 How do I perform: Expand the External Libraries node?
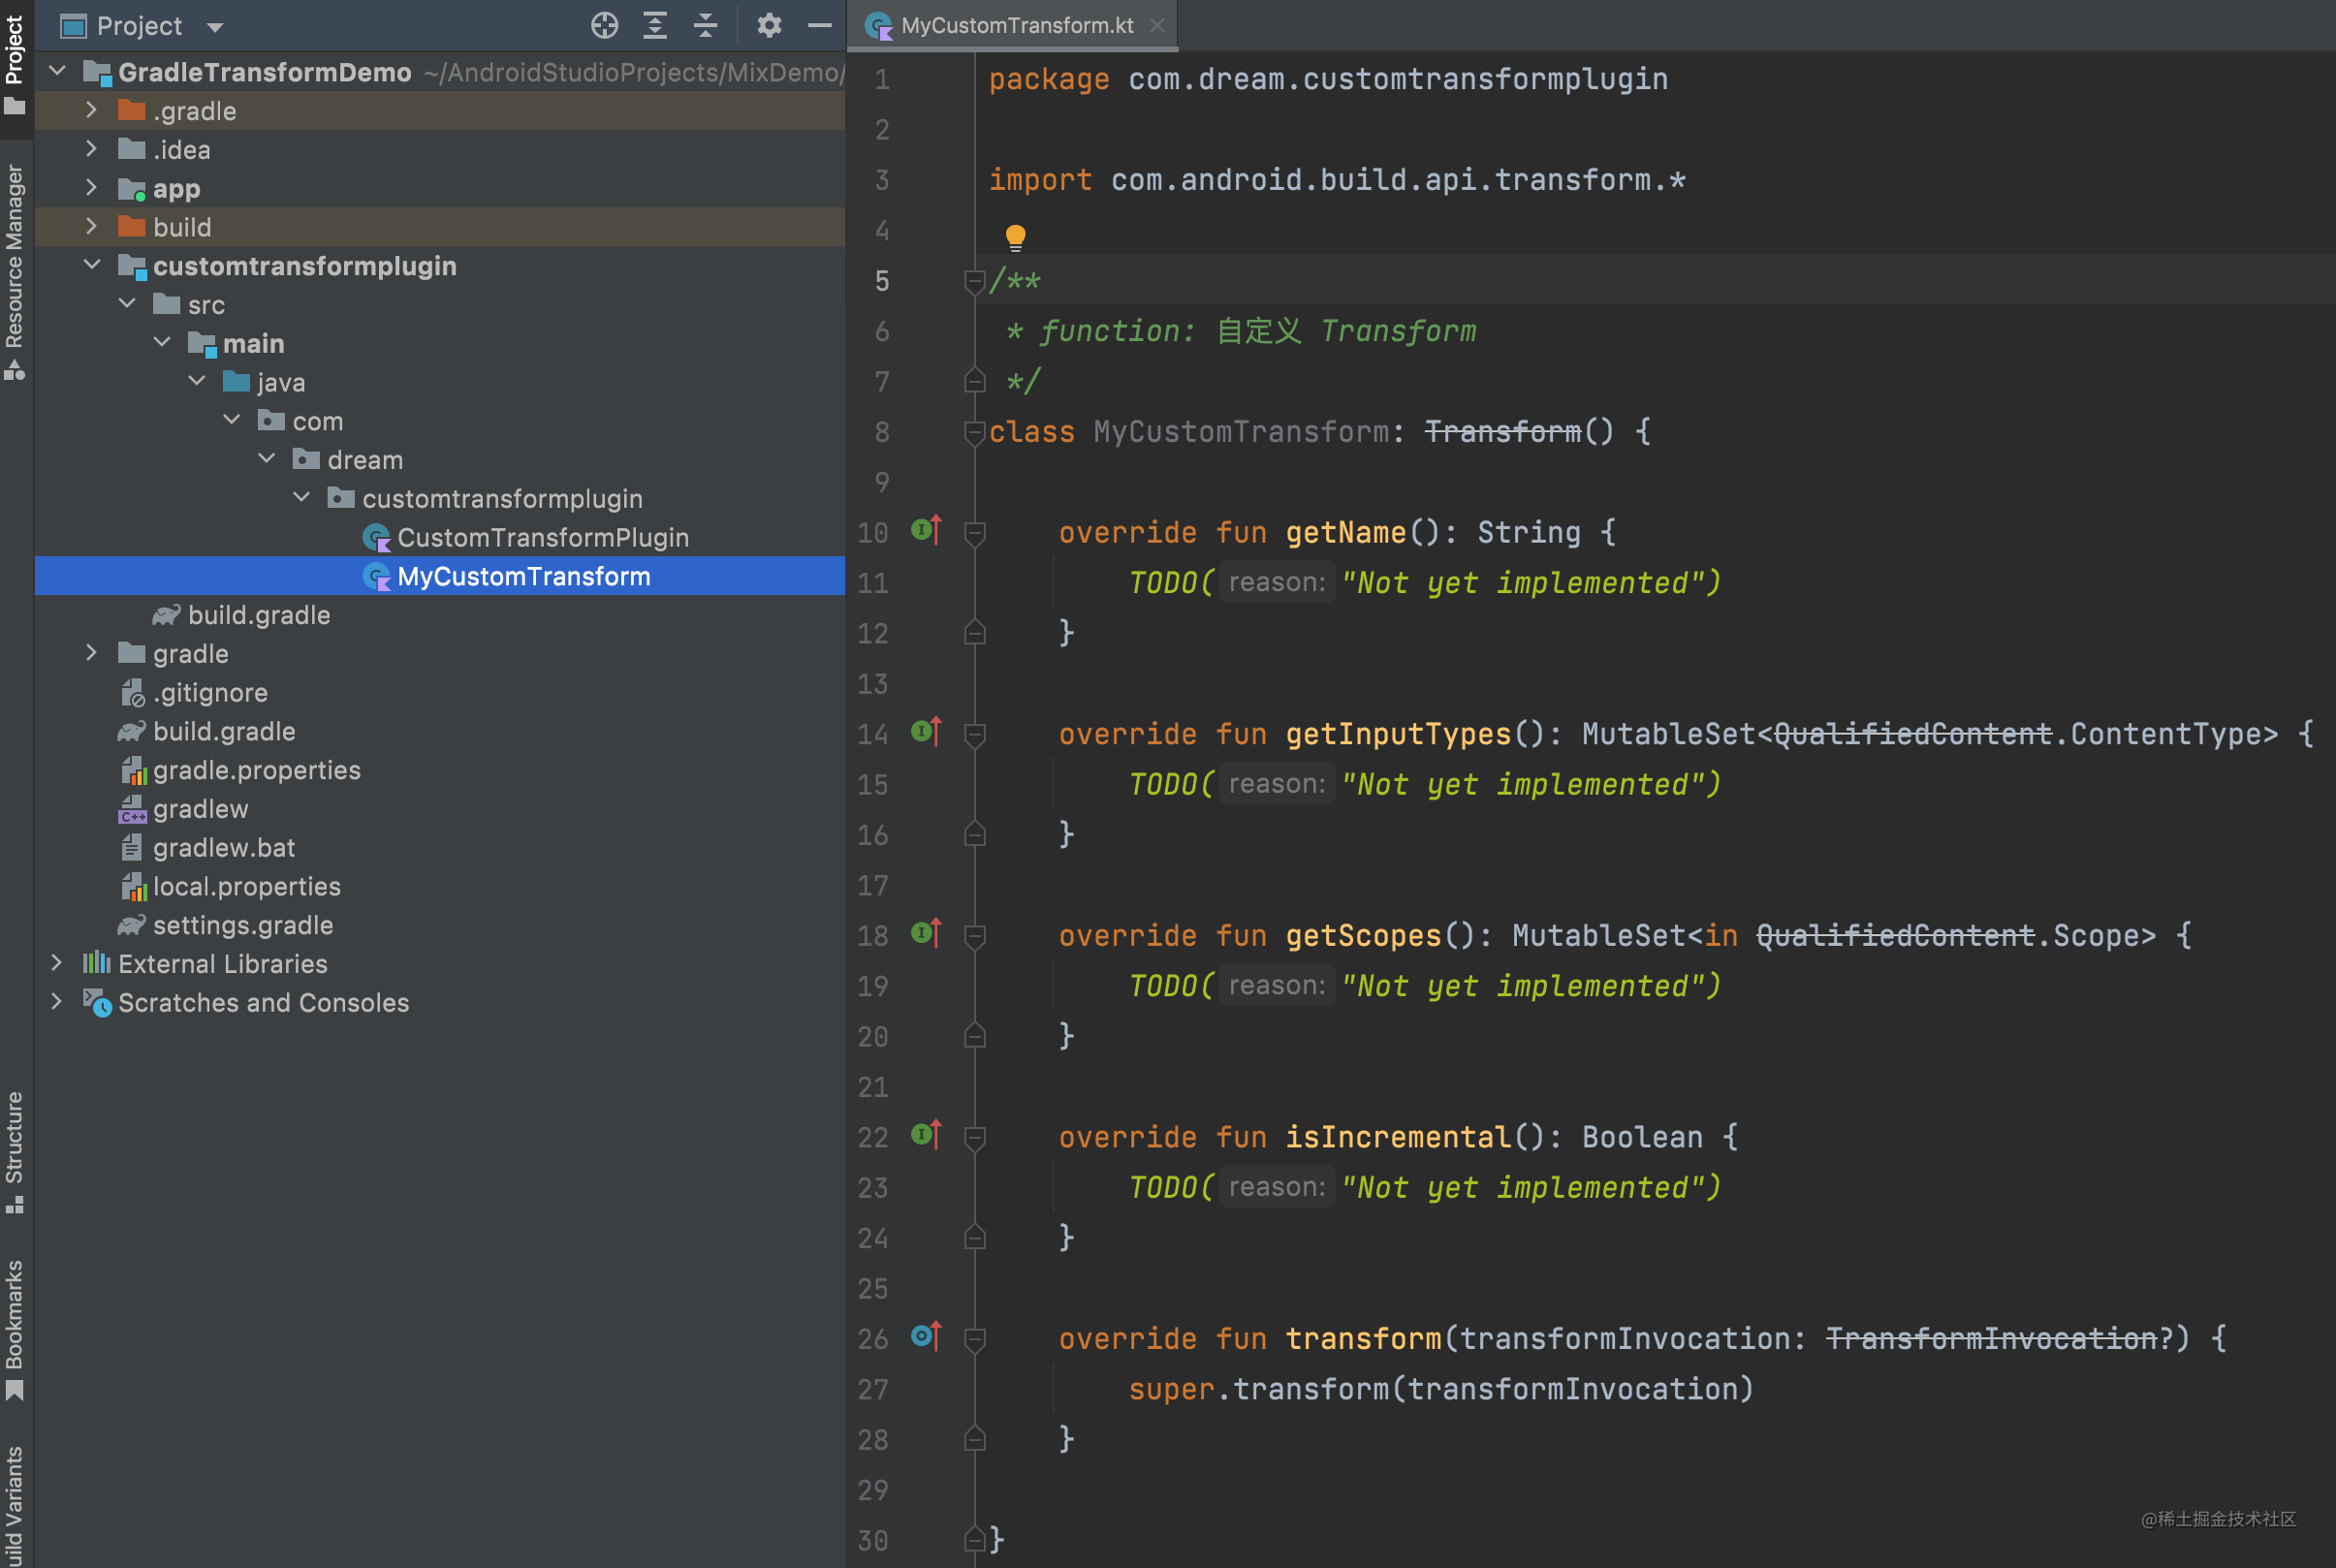57,963
